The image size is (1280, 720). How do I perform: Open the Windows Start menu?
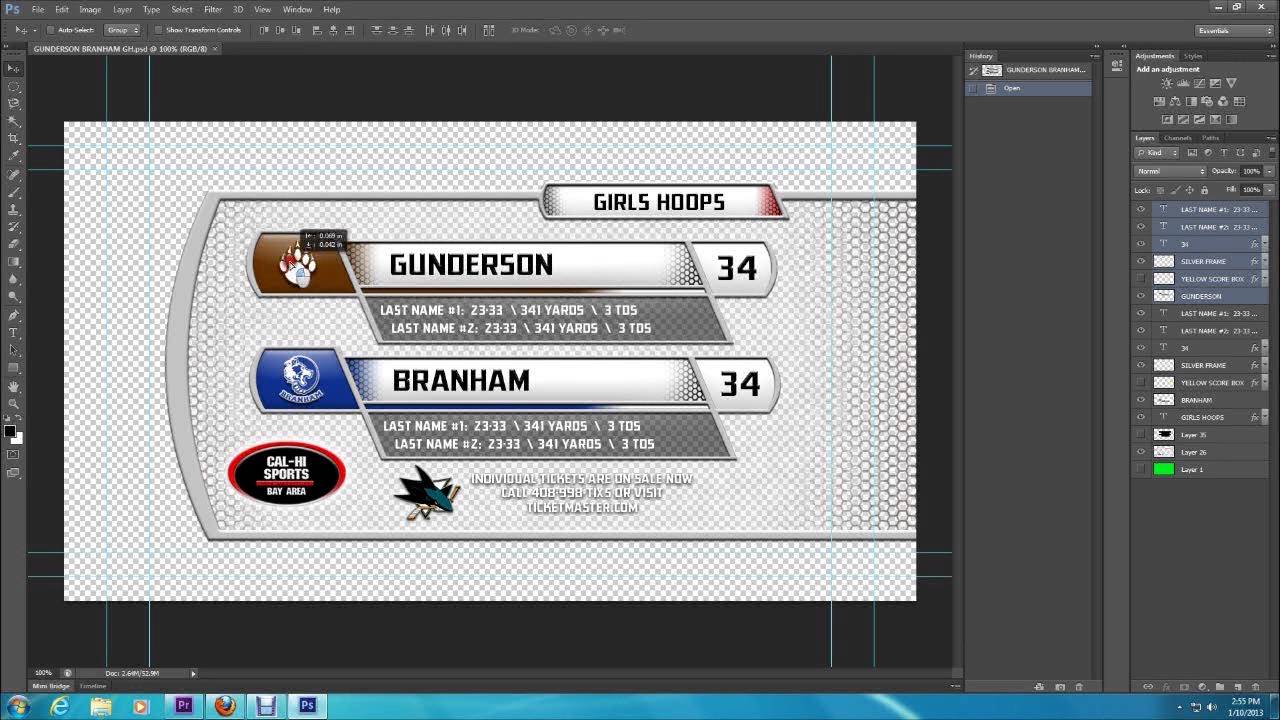(x=18, y=706)
